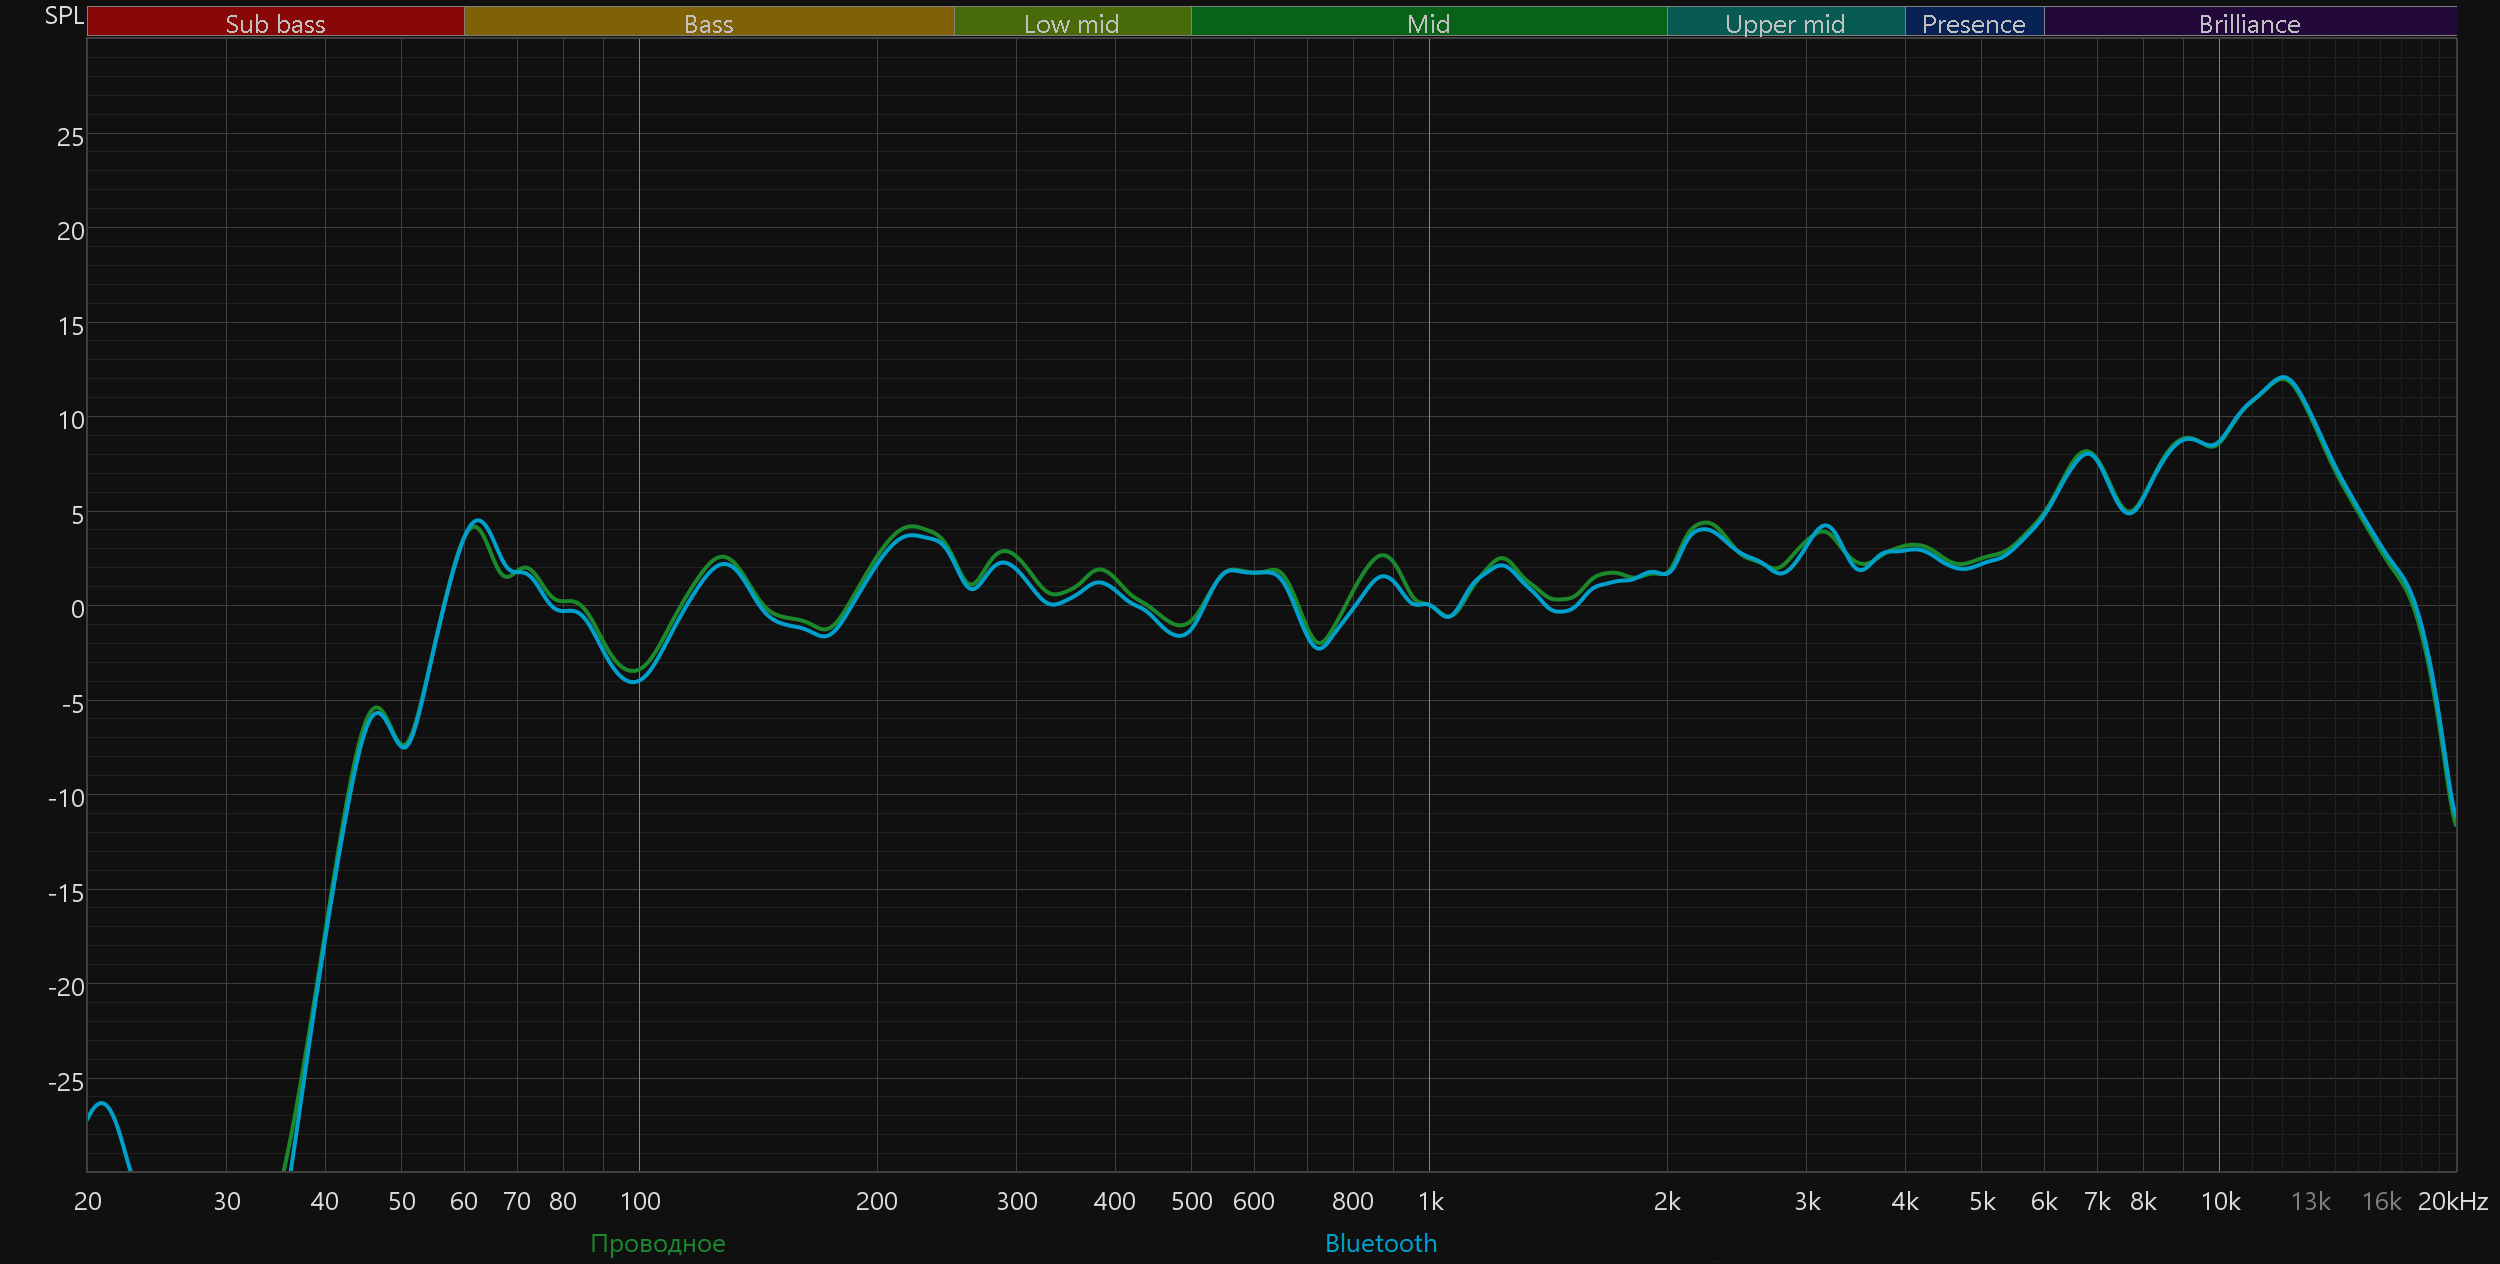
Task: Click the 1k frequency axis label
Action: [1430, 1201]
